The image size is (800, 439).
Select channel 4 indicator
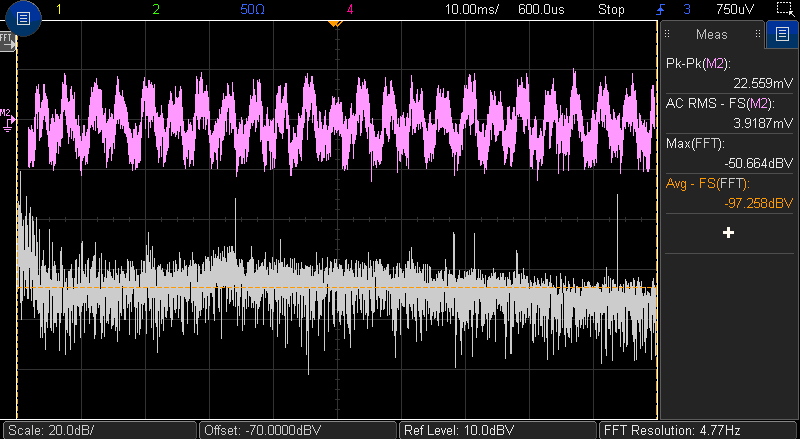pos(349,9)
